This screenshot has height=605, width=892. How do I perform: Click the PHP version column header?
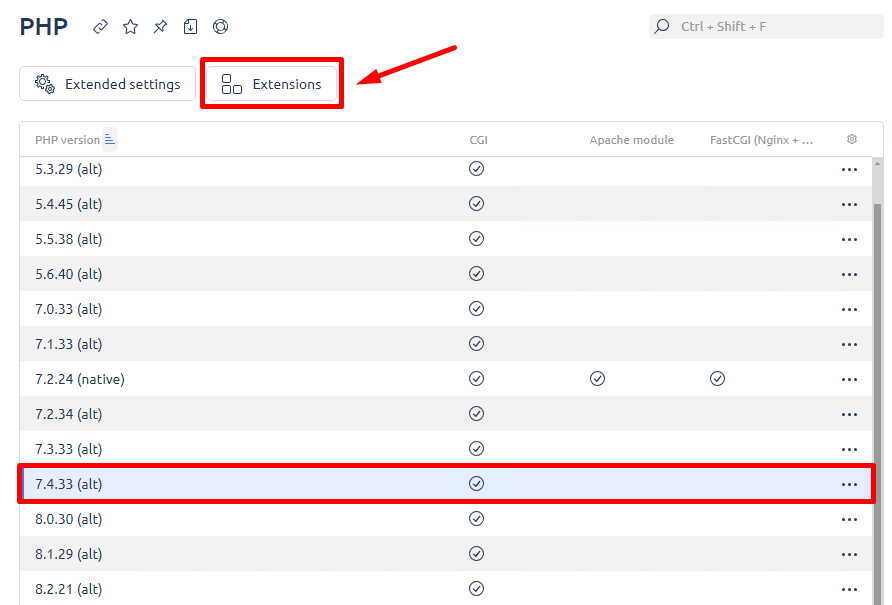[67, 140]
